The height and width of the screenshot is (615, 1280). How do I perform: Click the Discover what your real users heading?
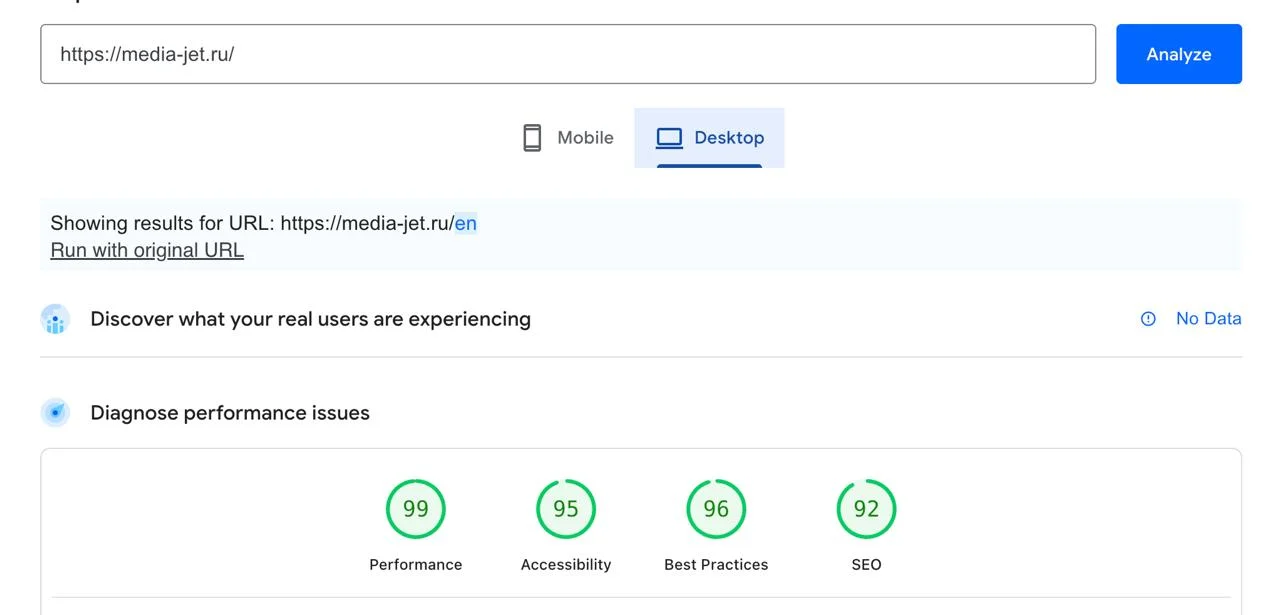[x=310, y=319]
